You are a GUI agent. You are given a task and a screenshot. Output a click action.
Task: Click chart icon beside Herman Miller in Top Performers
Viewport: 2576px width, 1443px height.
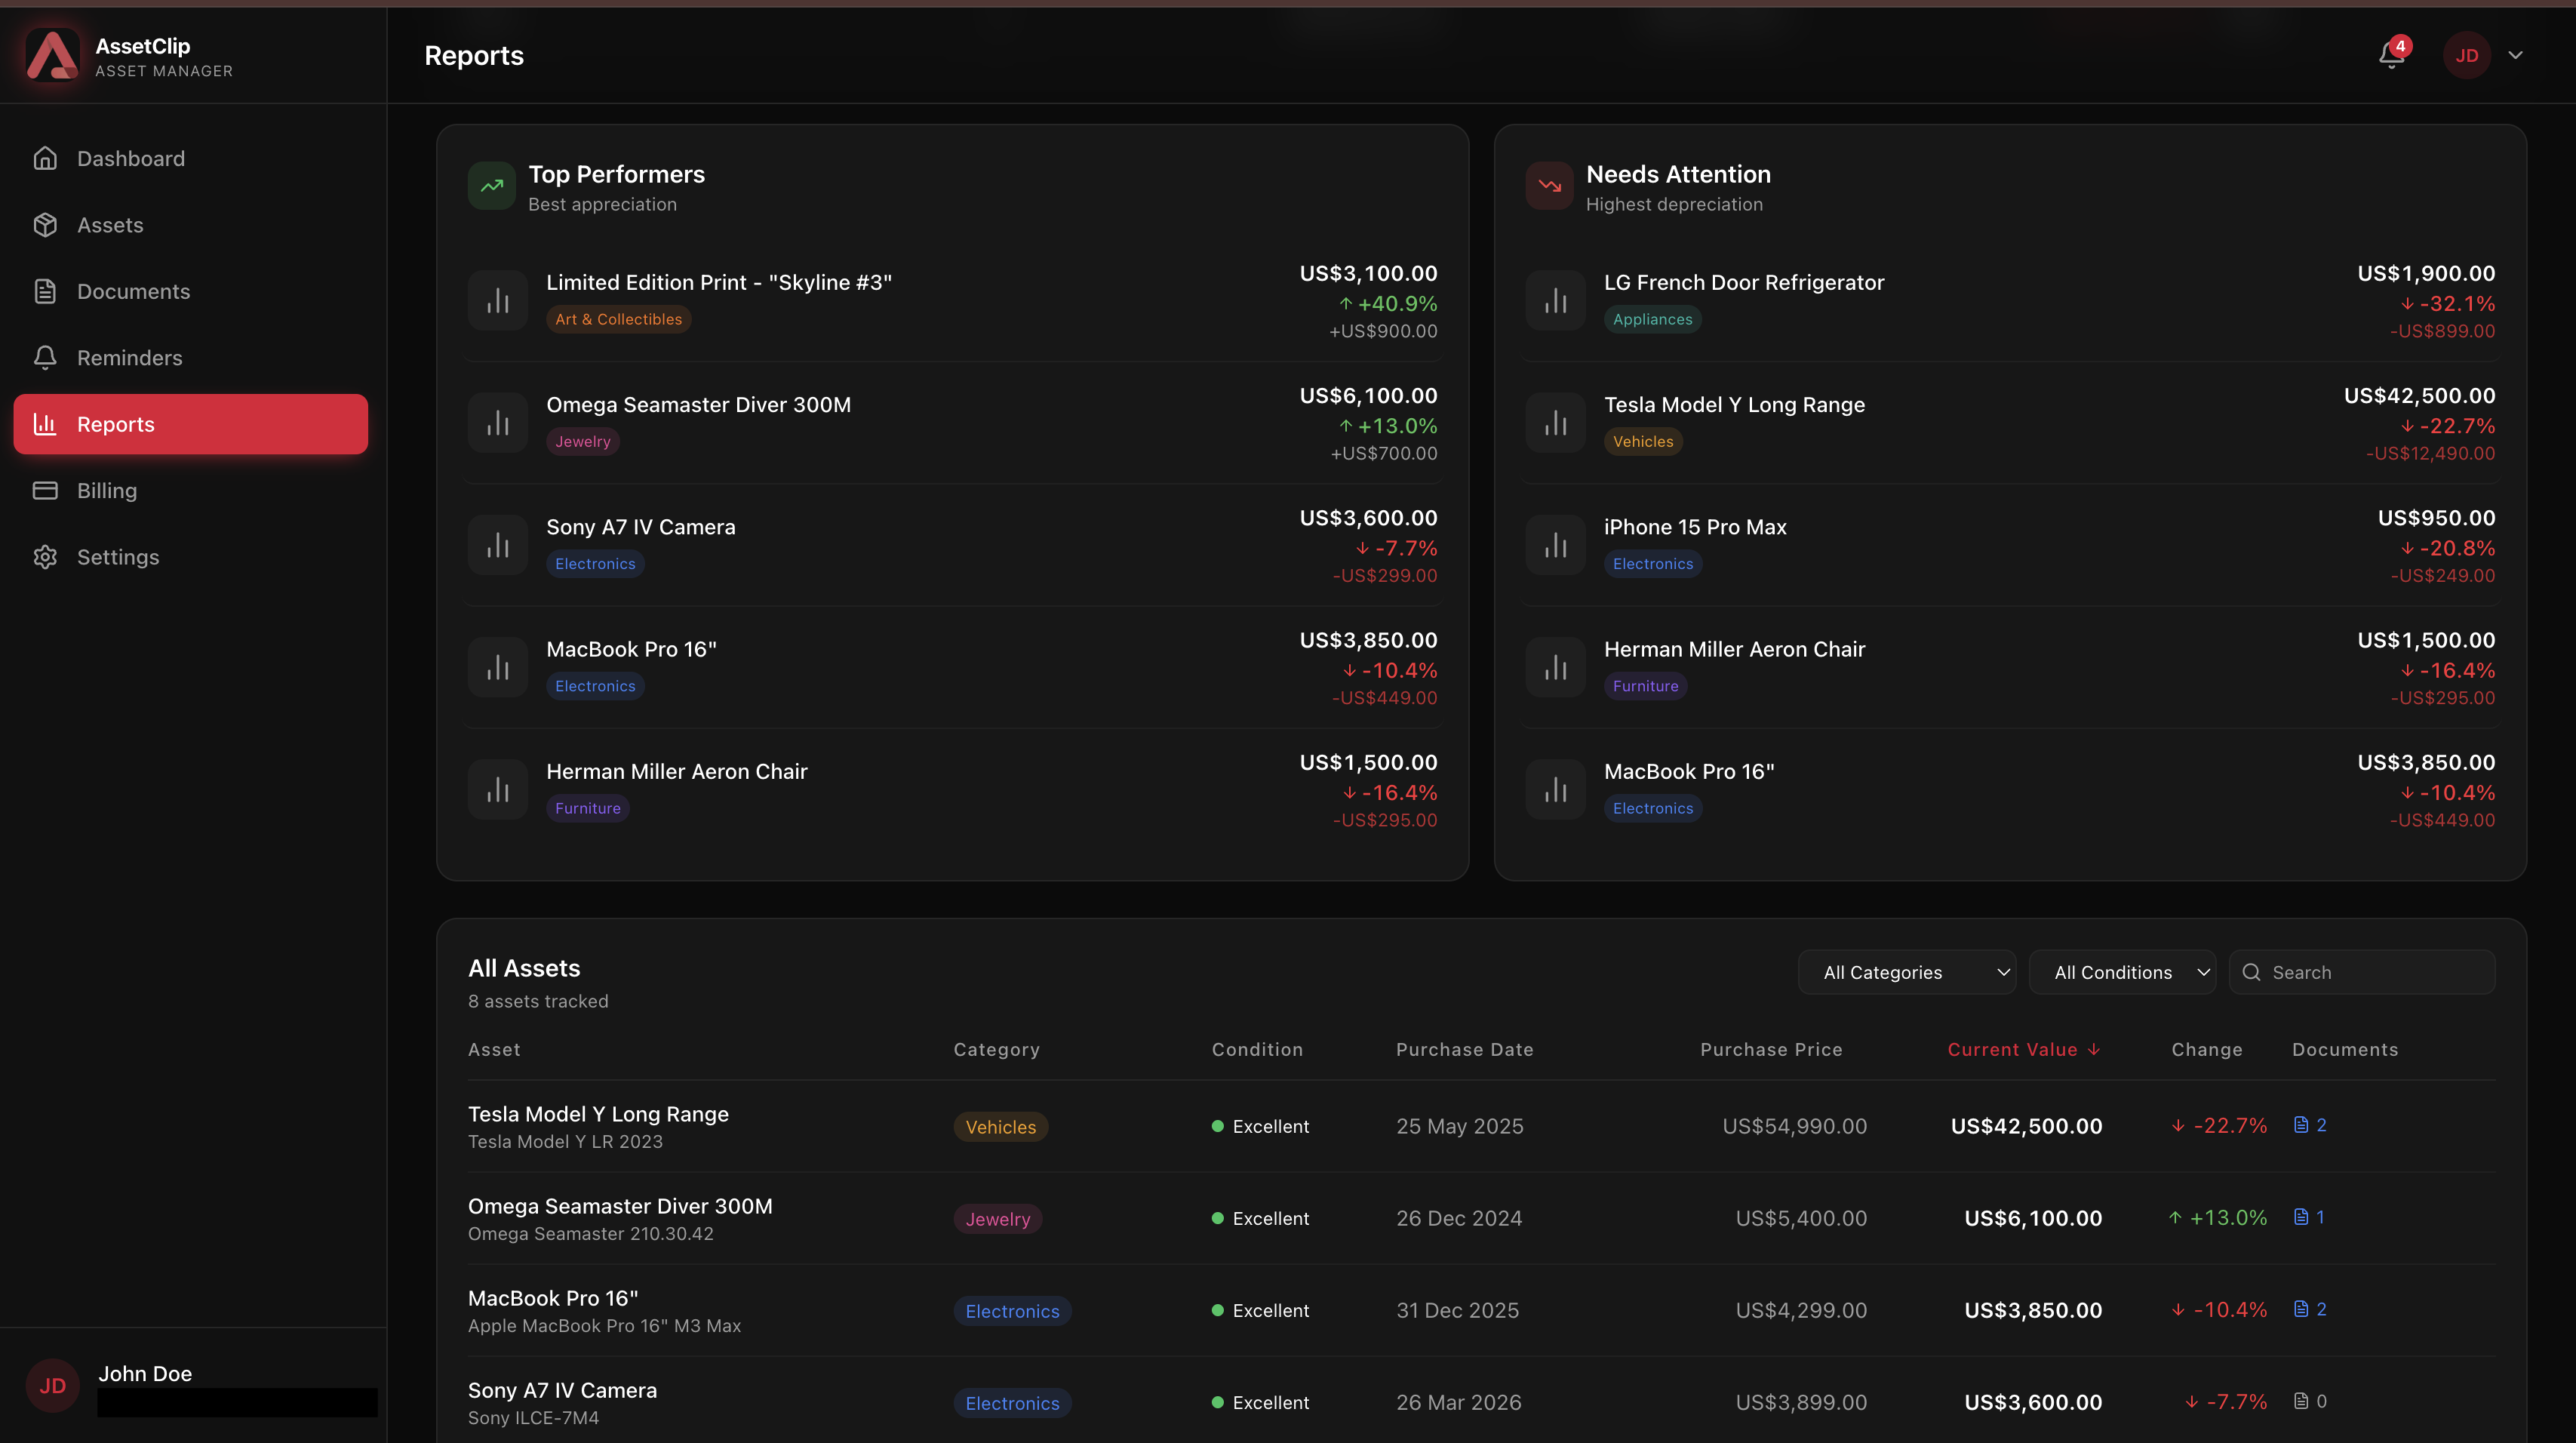tap(498, 789)
